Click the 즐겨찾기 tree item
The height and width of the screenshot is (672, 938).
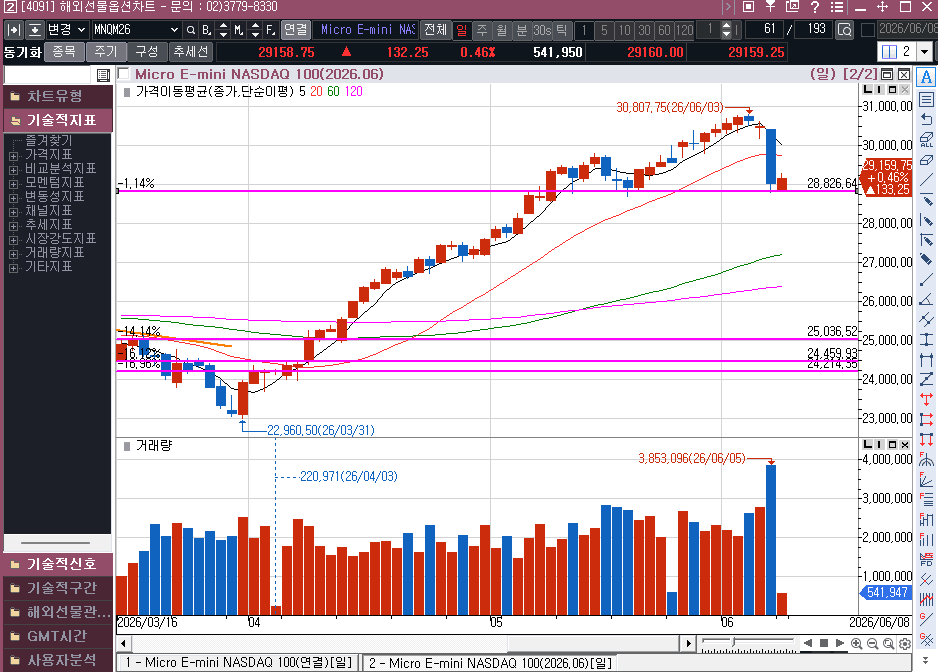point(48,141)
